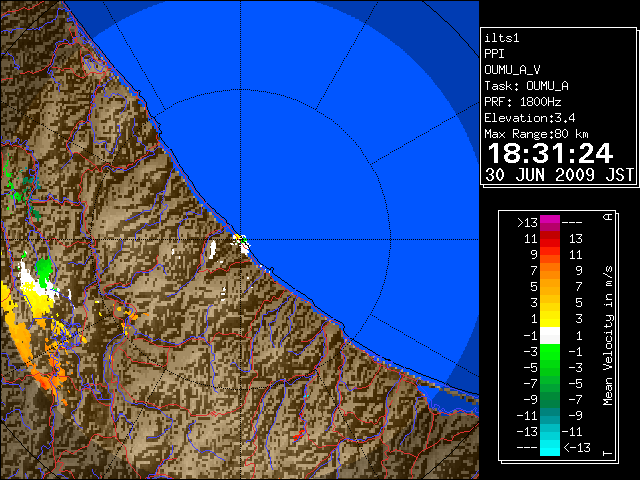Click the large bright green echo patch
This screenshot has height=480, width=640.
pyautogui.click(x=44, y=270)
